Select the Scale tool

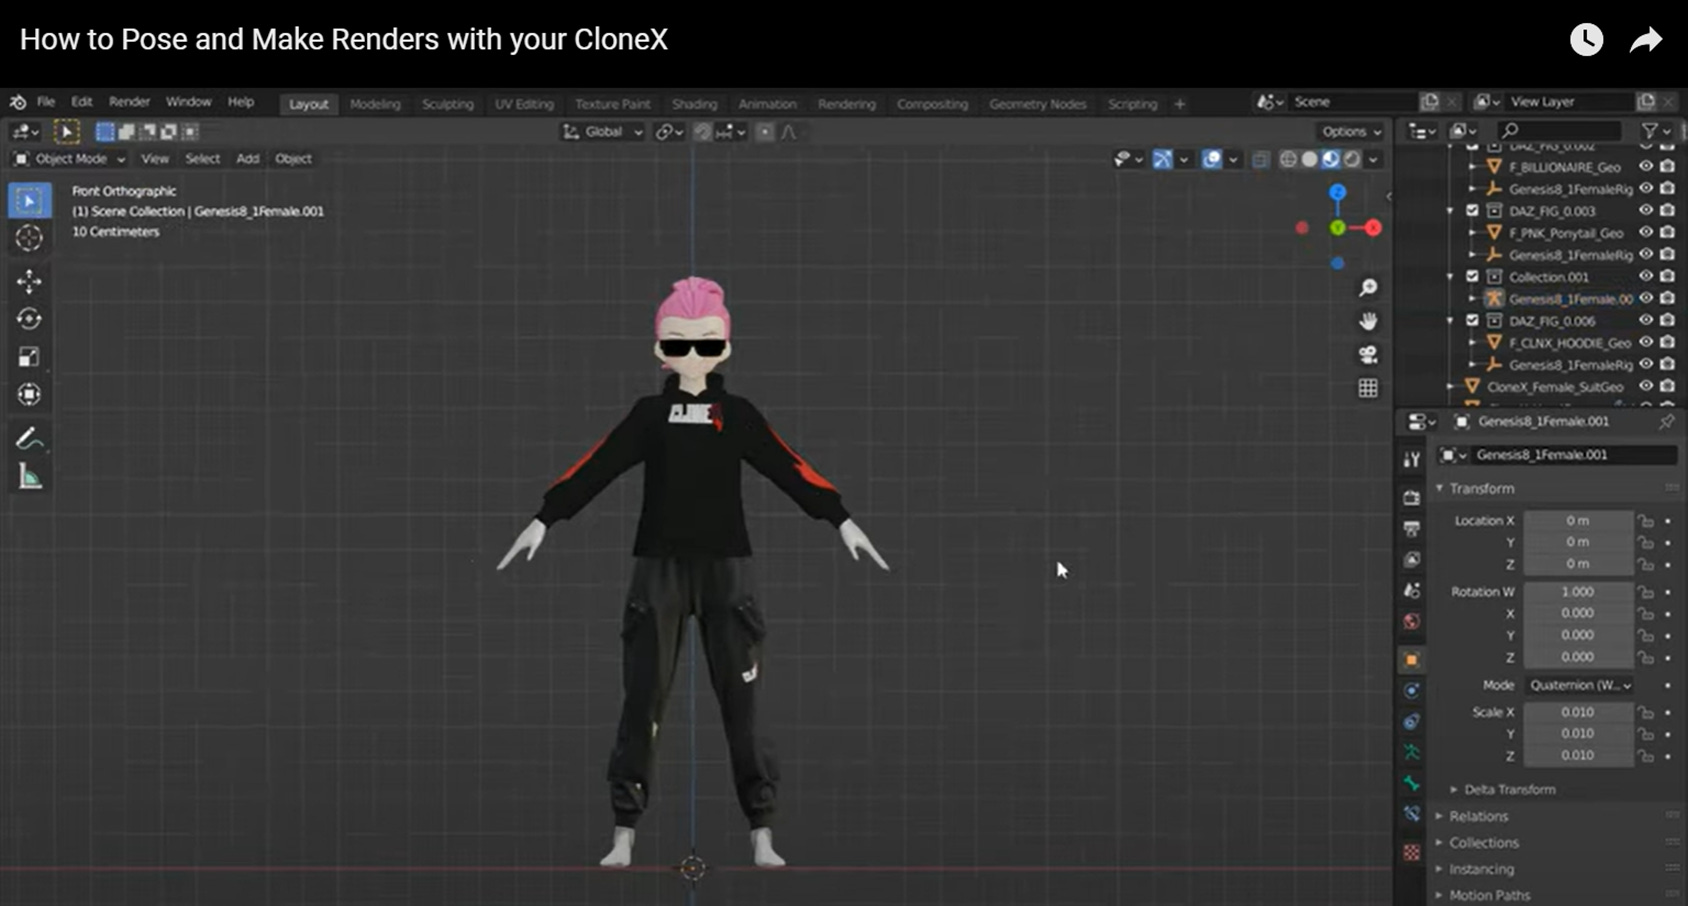pos(29,357)
